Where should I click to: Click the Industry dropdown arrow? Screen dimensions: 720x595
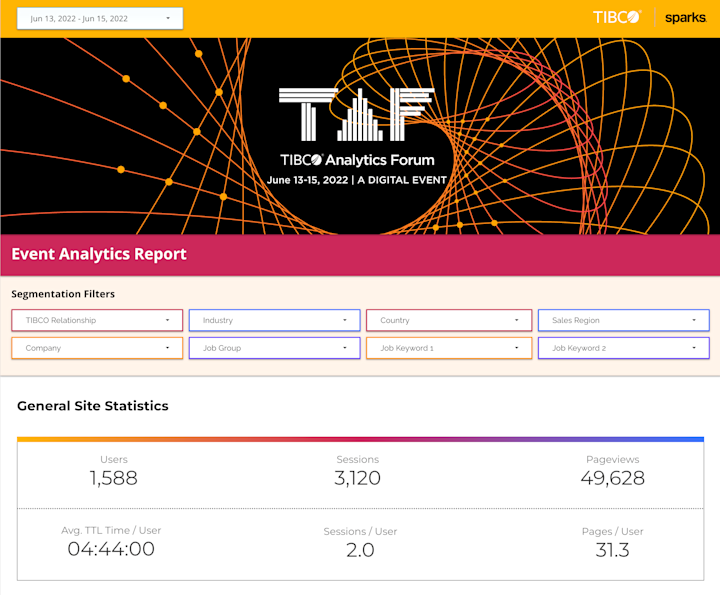click(344, 320)
